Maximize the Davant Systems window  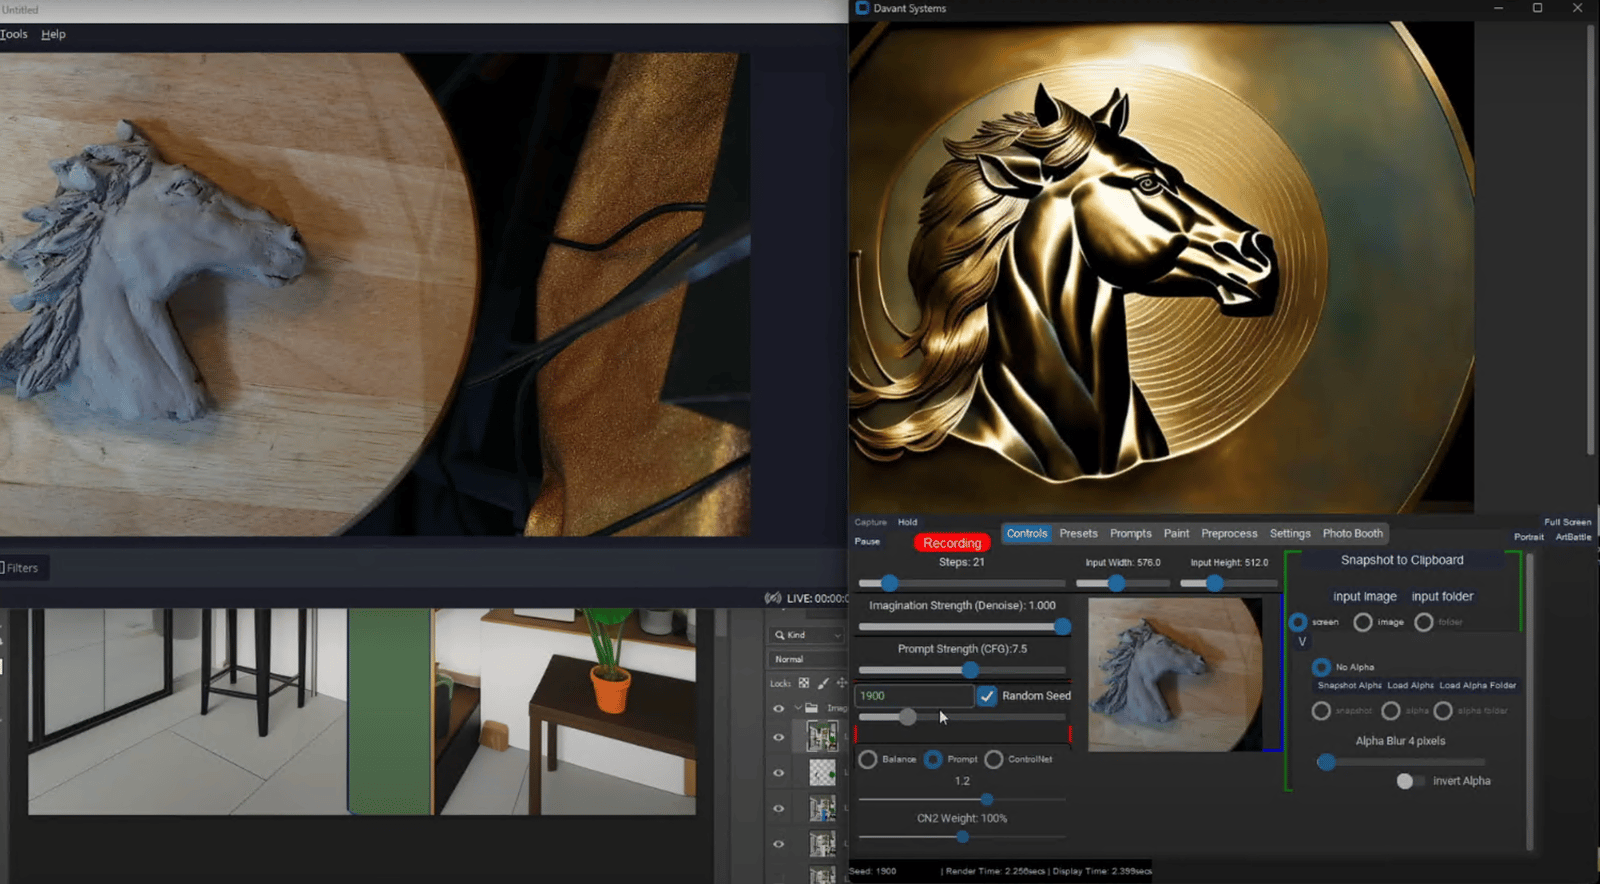pyautogui.click(x=1537, y=8)
